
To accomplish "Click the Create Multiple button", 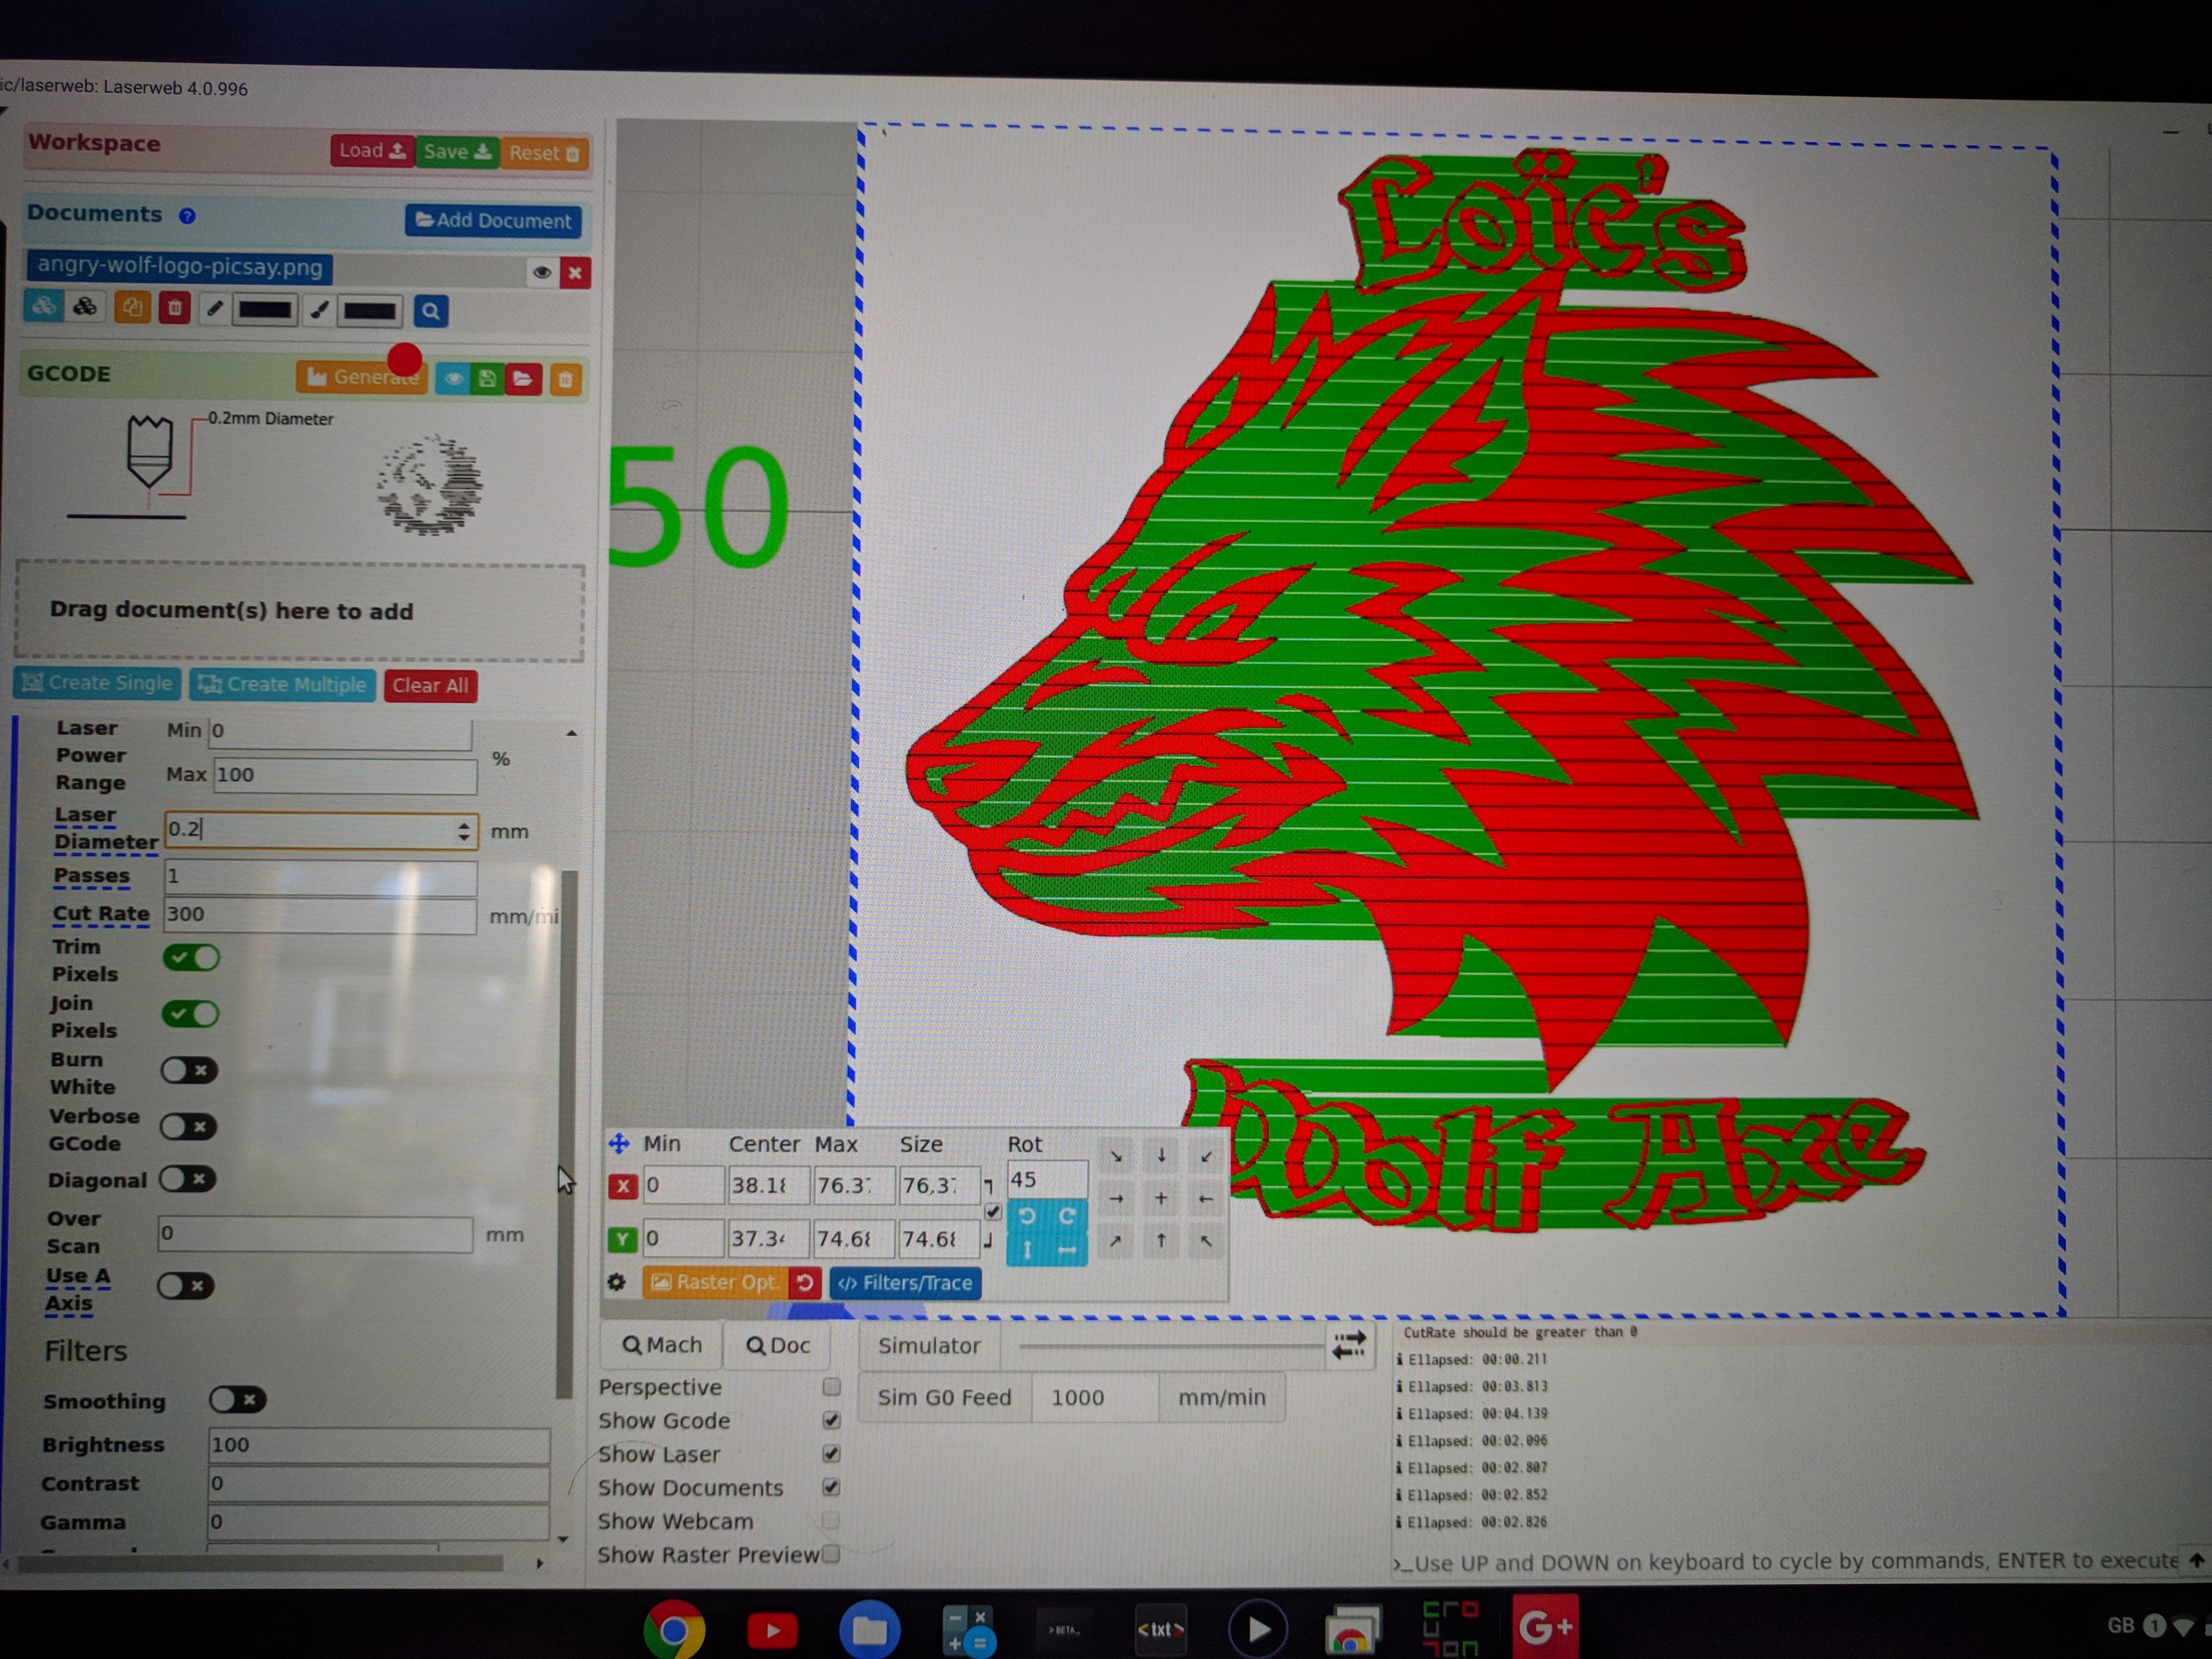I will pos(283,684).
